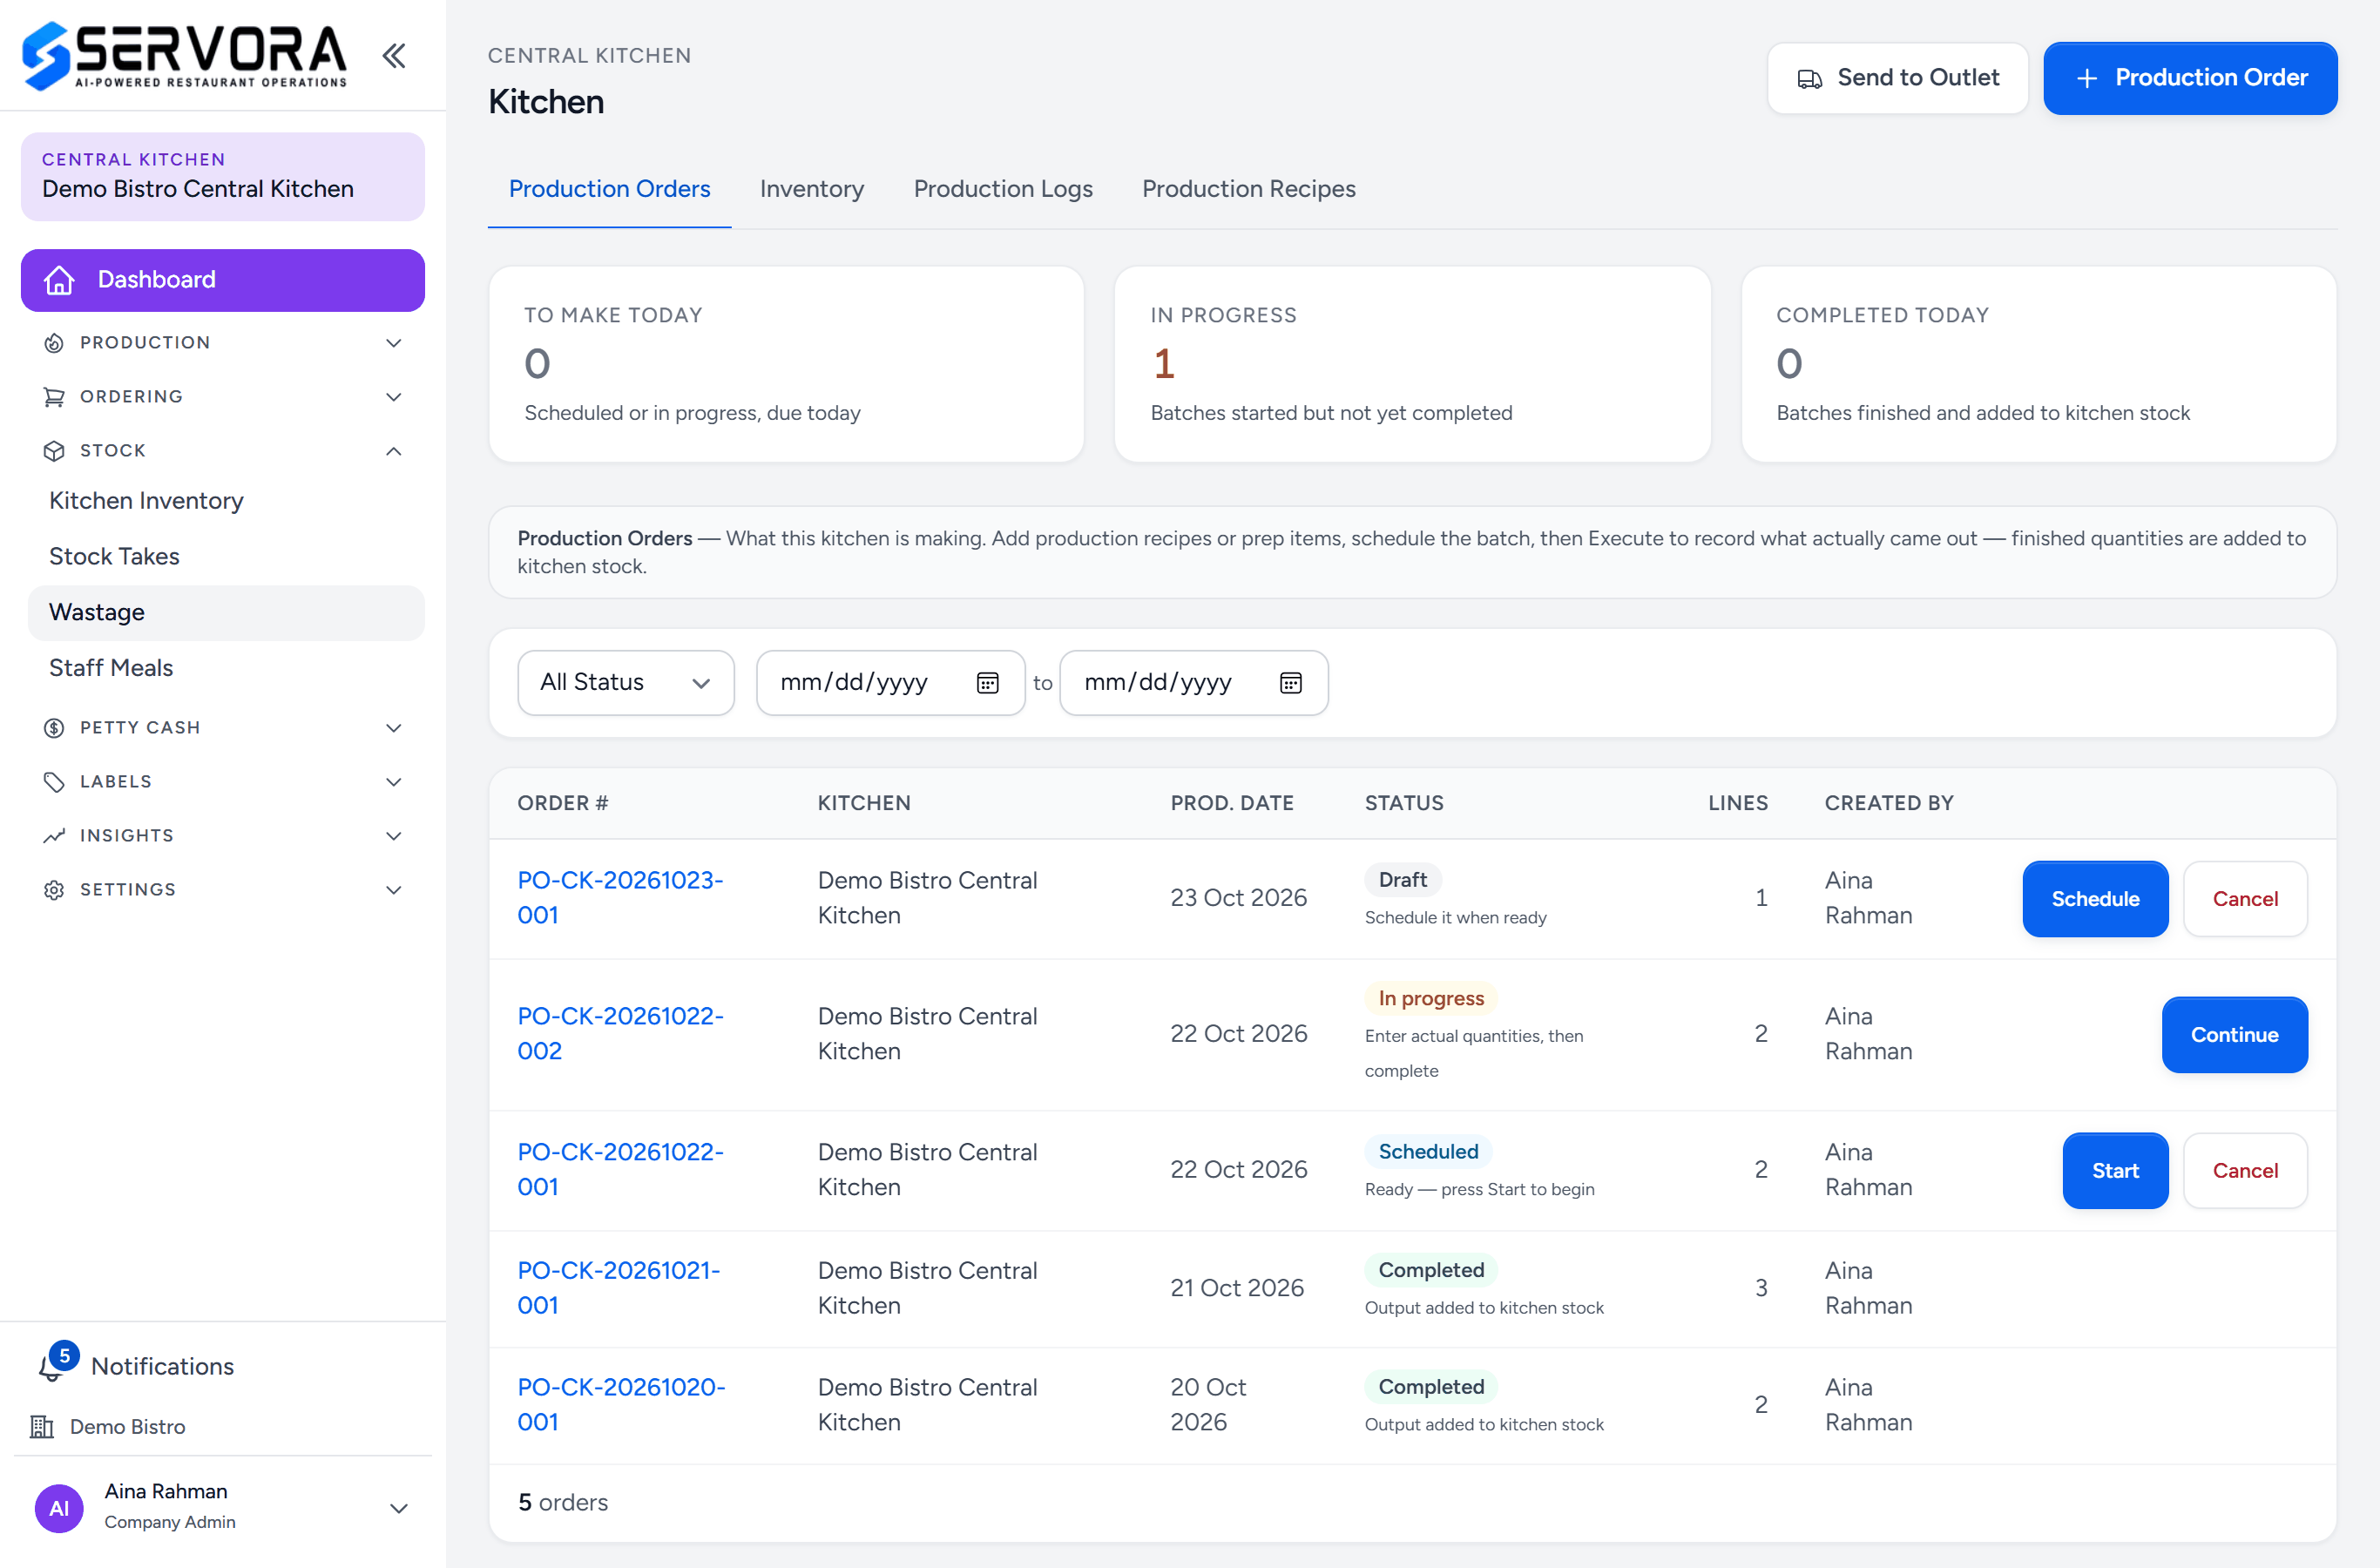Image resolution: width=2380 pixels, height=1568 pixels.
Task: Expand the Ordering section chevron
Action: click(394, 397)
